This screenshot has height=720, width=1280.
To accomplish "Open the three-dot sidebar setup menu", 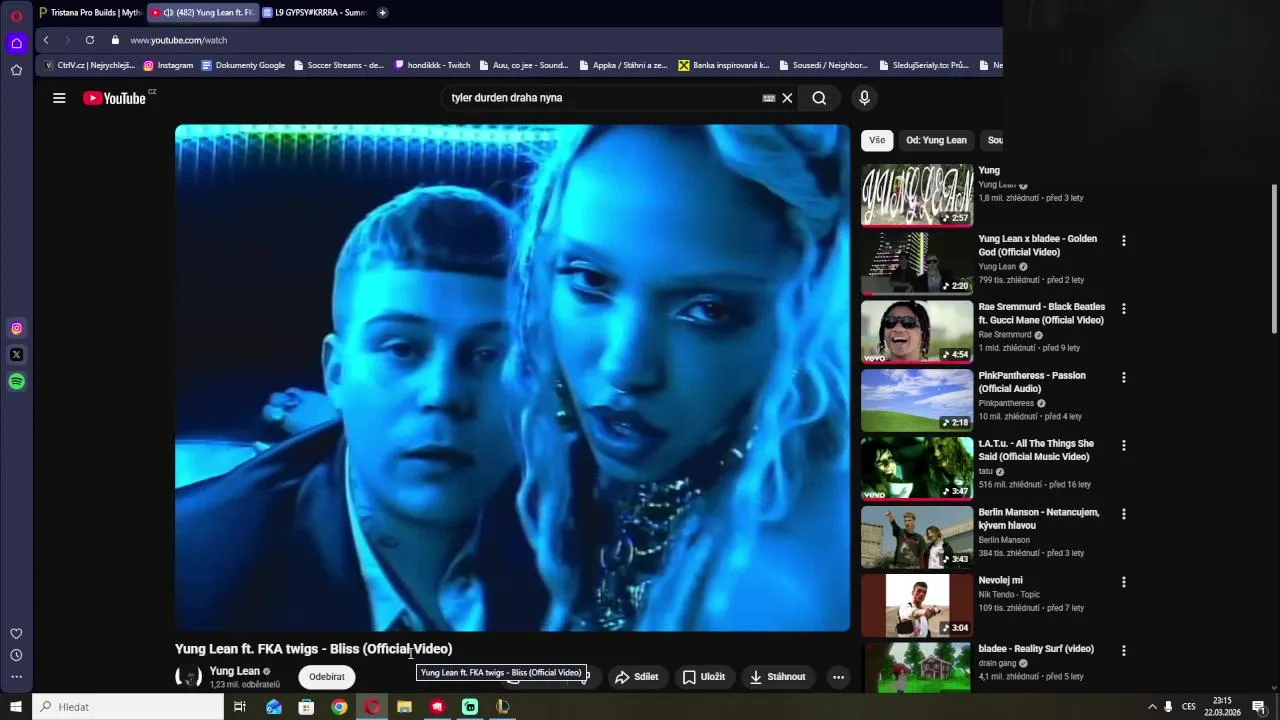I will click(x=16, y=676).
